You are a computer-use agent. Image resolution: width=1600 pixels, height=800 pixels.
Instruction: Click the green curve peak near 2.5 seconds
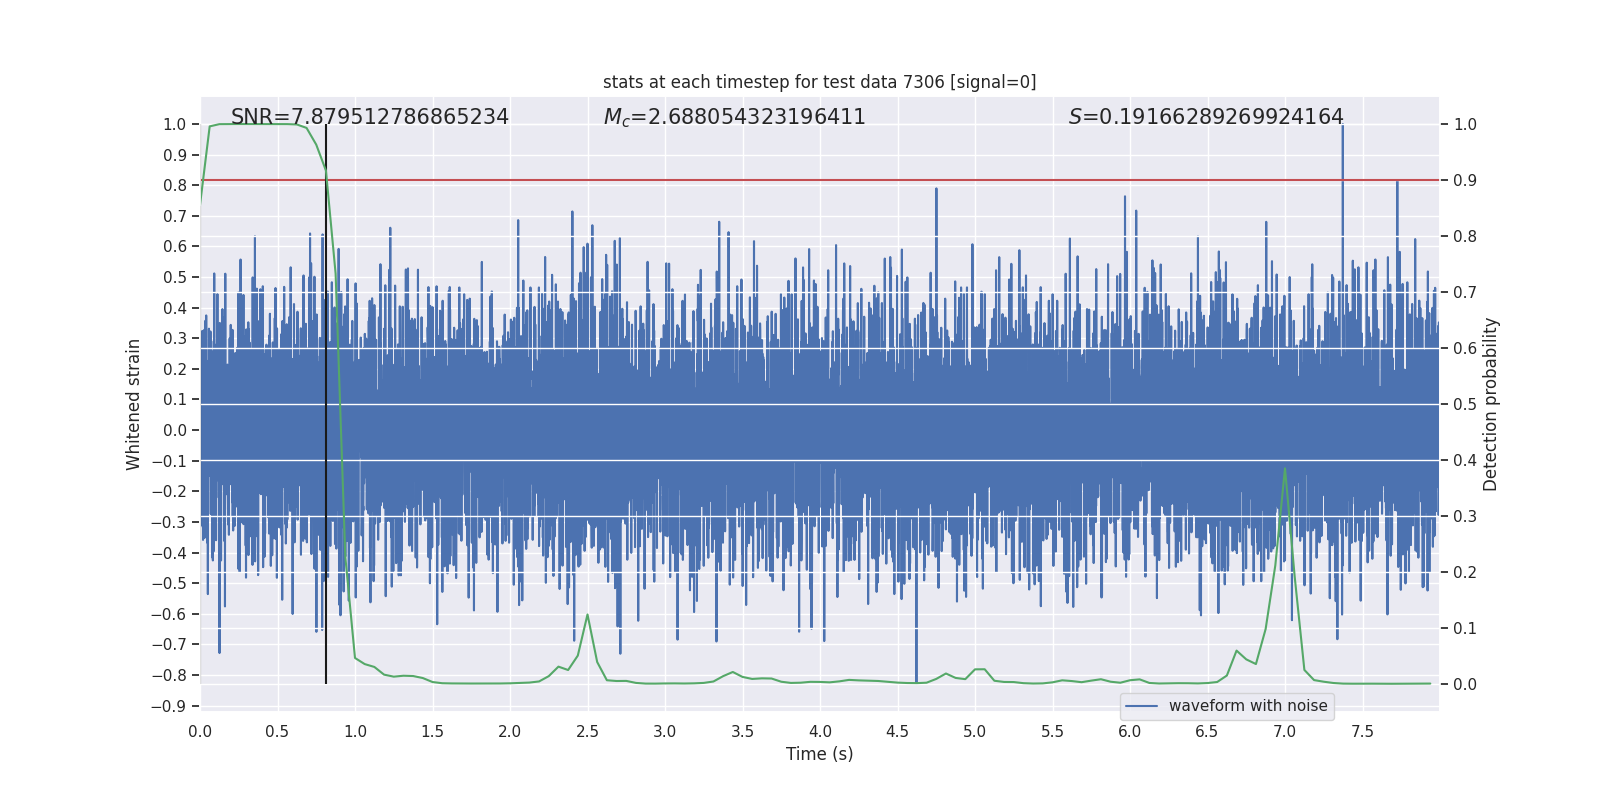tap(587, 615)
